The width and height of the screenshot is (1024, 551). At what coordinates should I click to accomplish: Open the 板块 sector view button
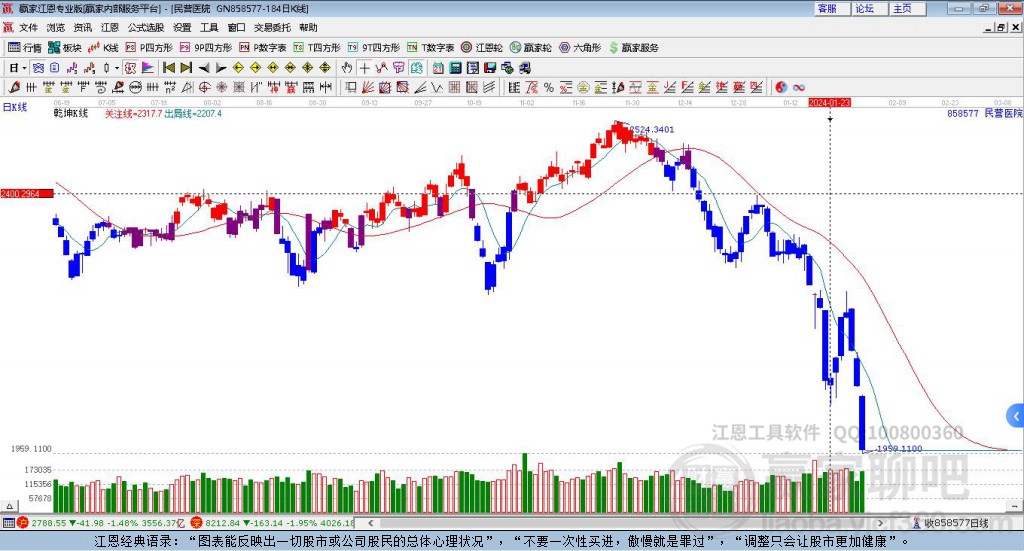tap(63, 48)
